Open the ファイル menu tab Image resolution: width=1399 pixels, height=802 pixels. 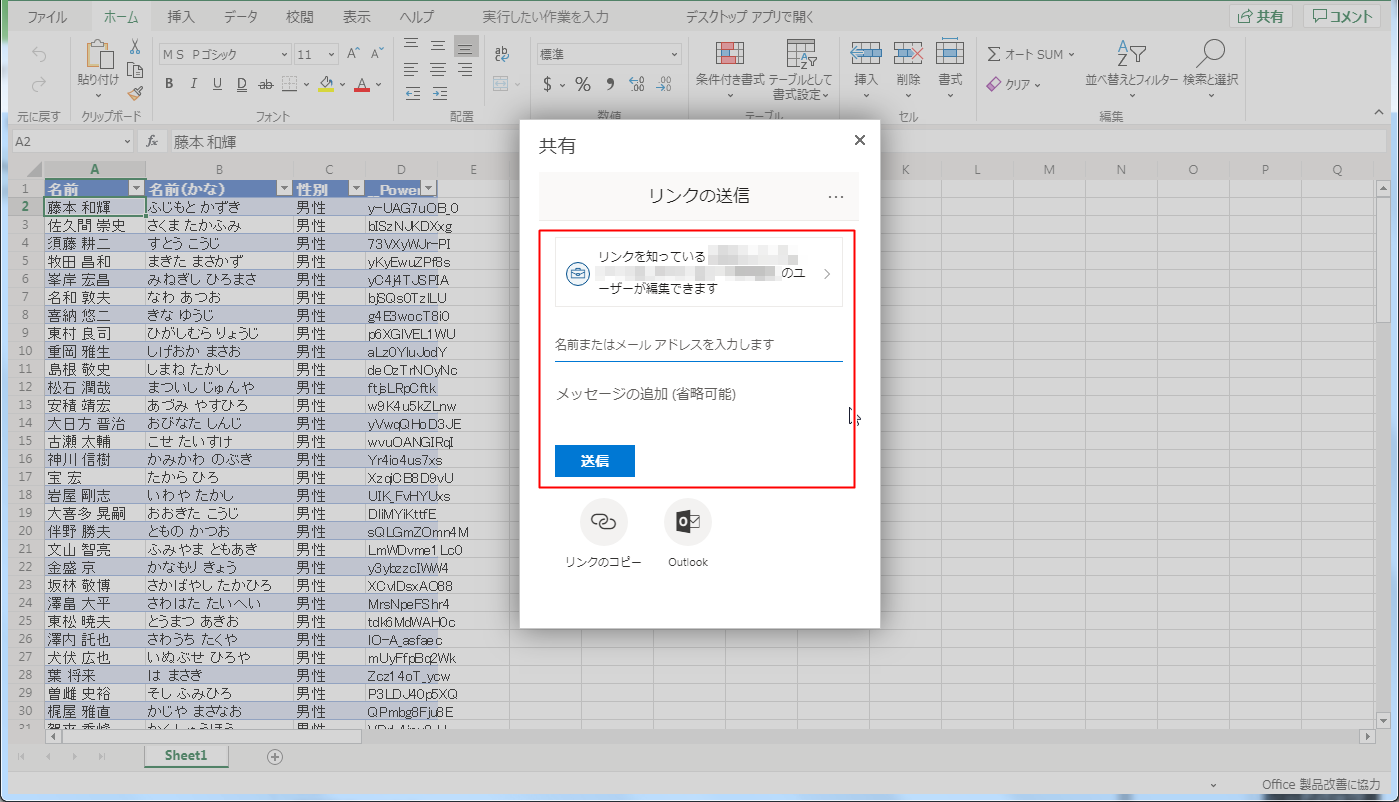point(47,17)
